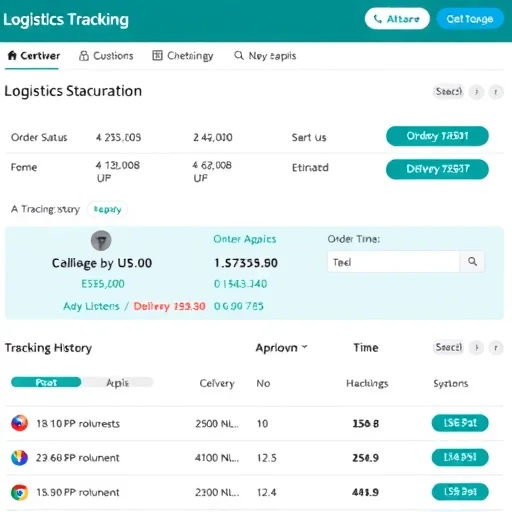The image size is (512, 512).
Task: Switch to the Apiis toggle segment
Action: point(117,382)
